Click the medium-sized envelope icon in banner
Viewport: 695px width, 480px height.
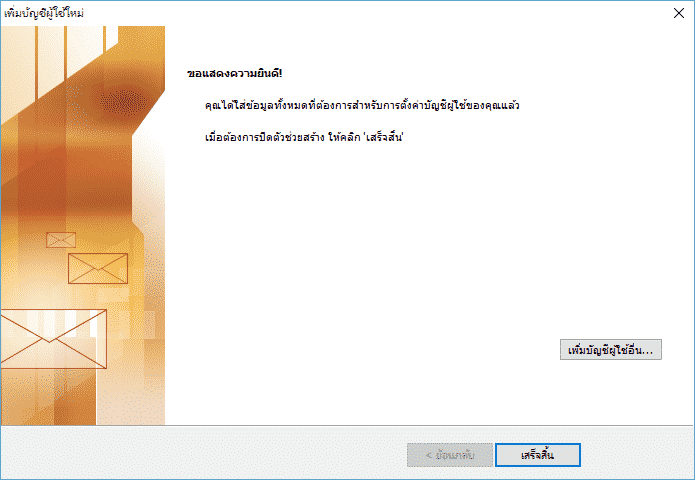[98, 269]
